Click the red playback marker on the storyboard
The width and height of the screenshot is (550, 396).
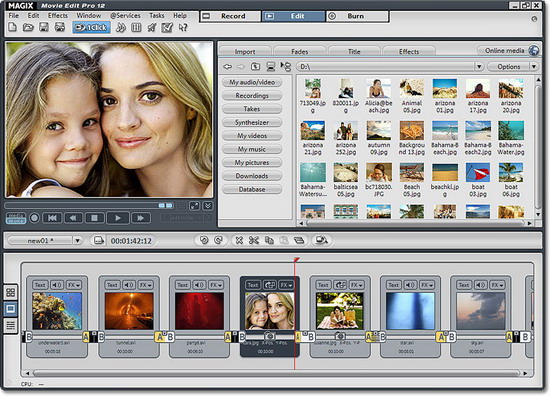[x=296, y=260]
